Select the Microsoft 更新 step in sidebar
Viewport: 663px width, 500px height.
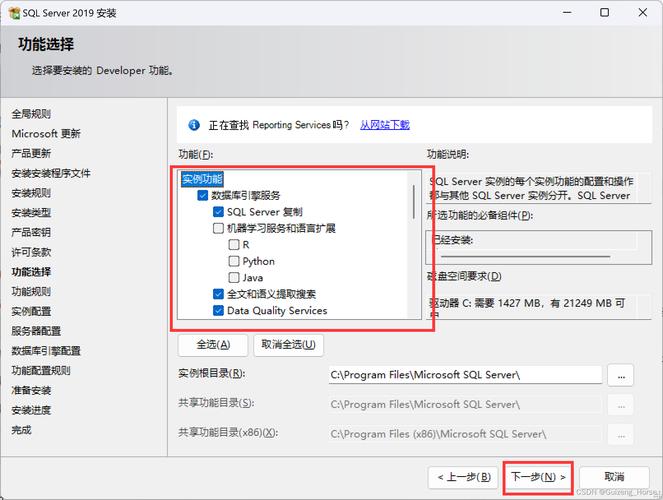pyautogui.click(x=46, y=134)
